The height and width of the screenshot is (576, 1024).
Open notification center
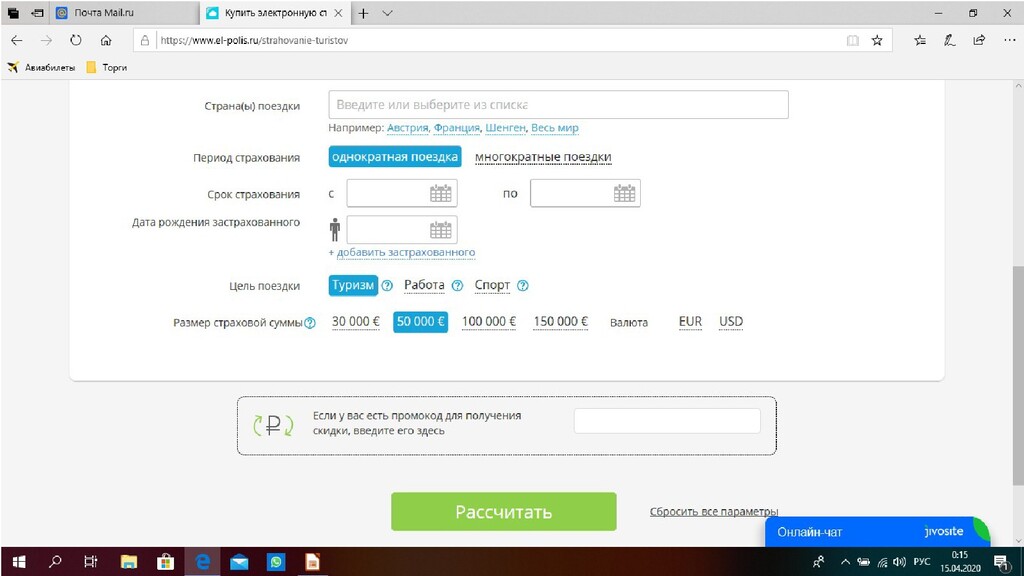click(x=1002, y=562)
